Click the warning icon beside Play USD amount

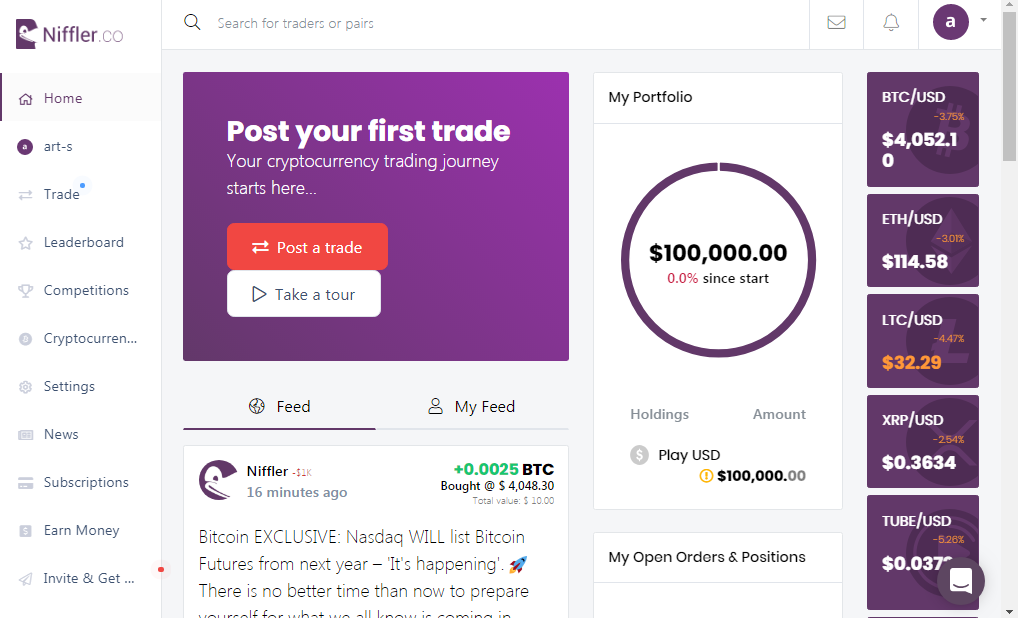[706, 476]
